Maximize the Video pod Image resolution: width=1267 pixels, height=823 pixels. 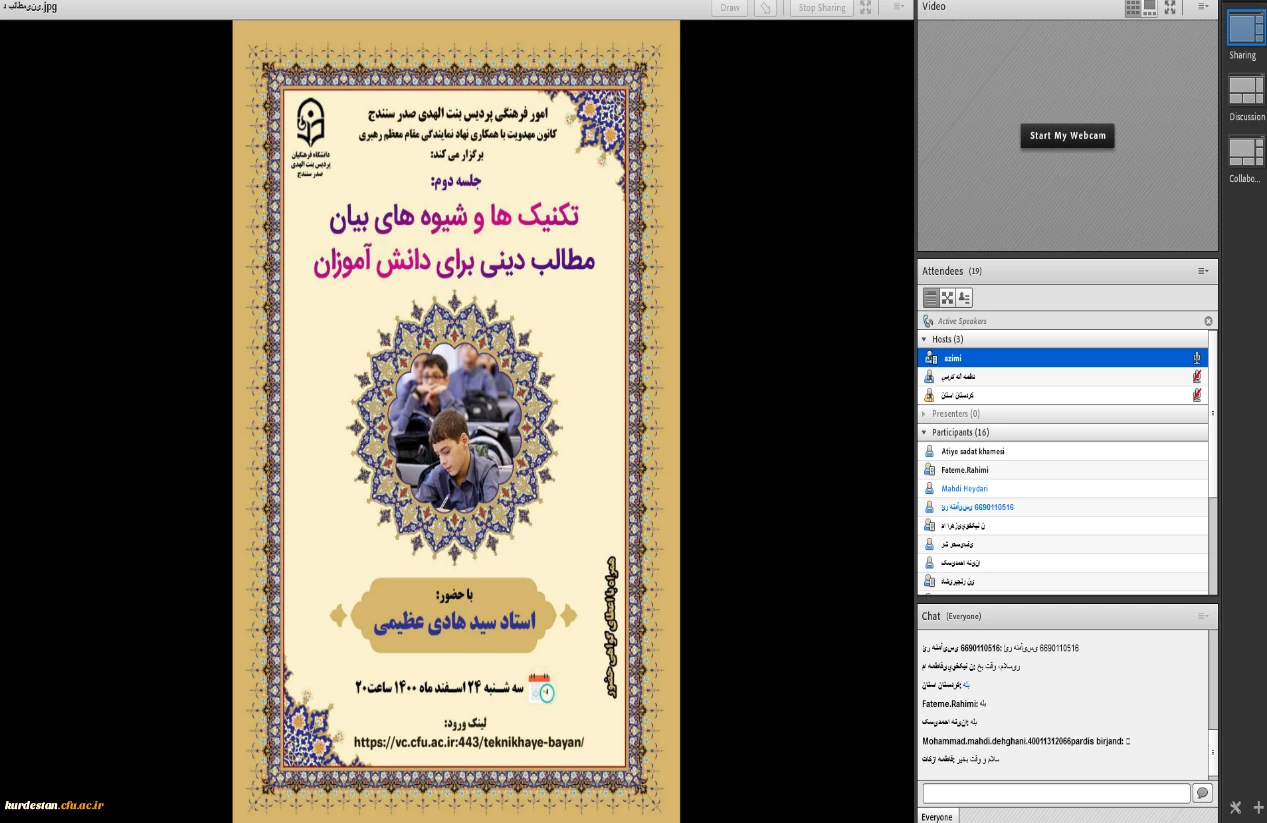pos(1170,7)
